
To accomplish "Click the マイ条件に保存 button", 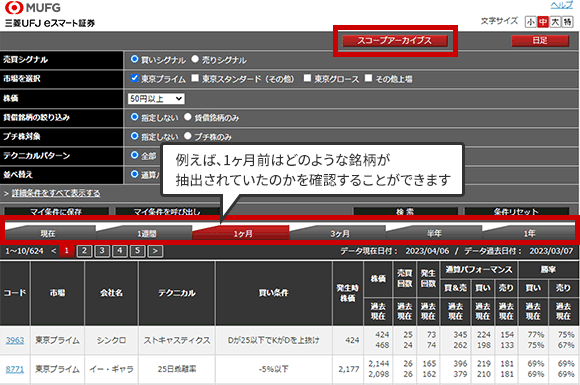I will point(56,211).
